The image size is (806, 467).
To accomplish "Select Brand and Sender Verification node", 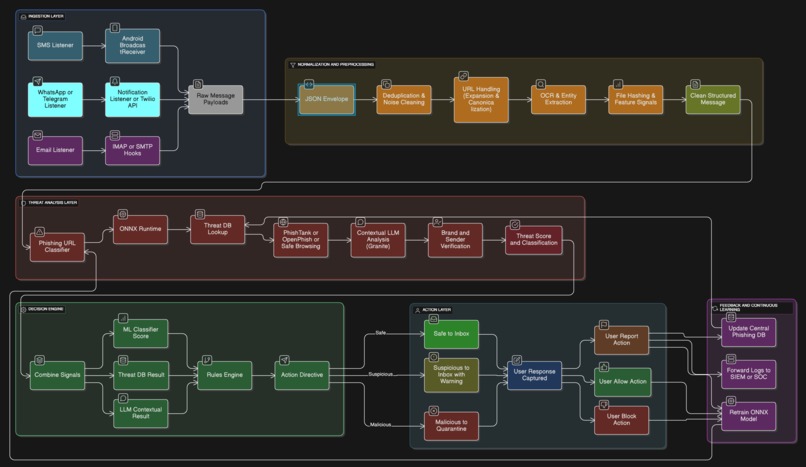I will pos(455,240).
